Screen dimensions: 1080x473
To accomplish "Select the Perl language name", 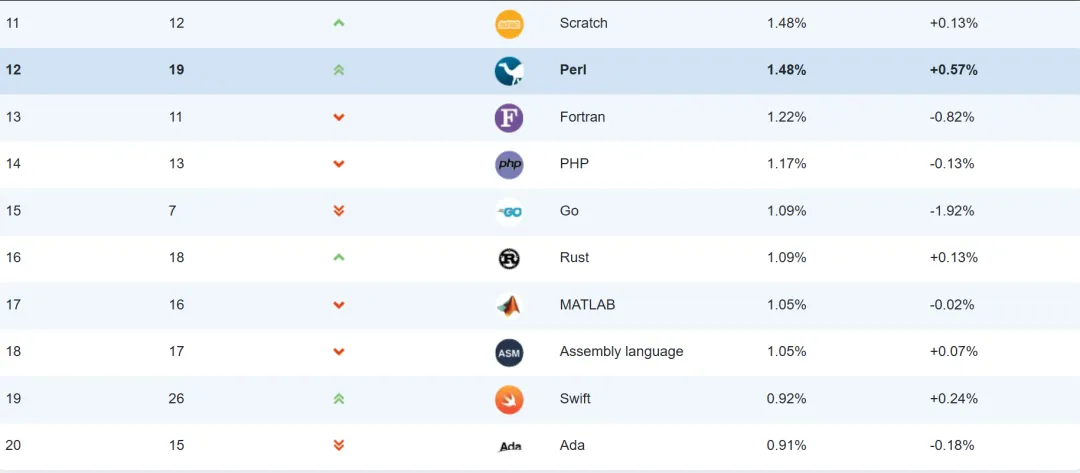I will (573, 70).
